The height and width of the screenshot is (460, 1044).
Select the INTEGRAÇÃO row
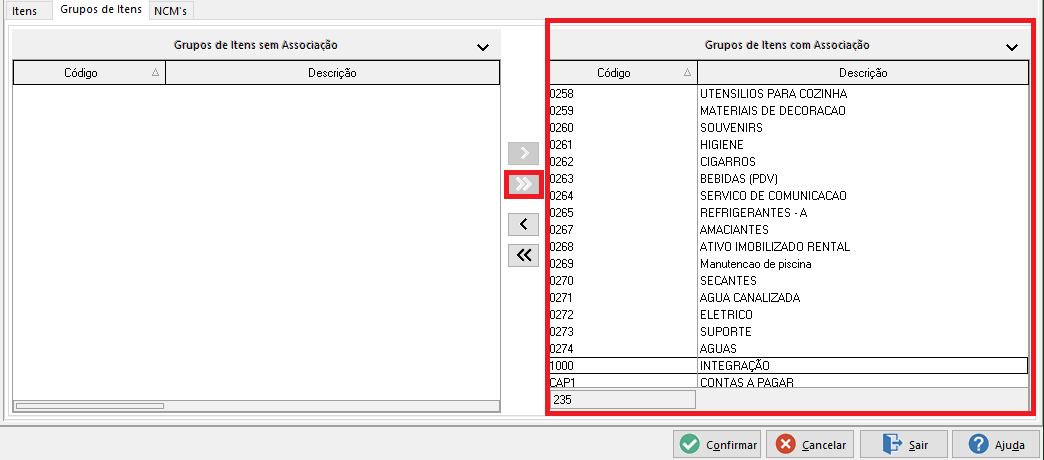(788, 365)
